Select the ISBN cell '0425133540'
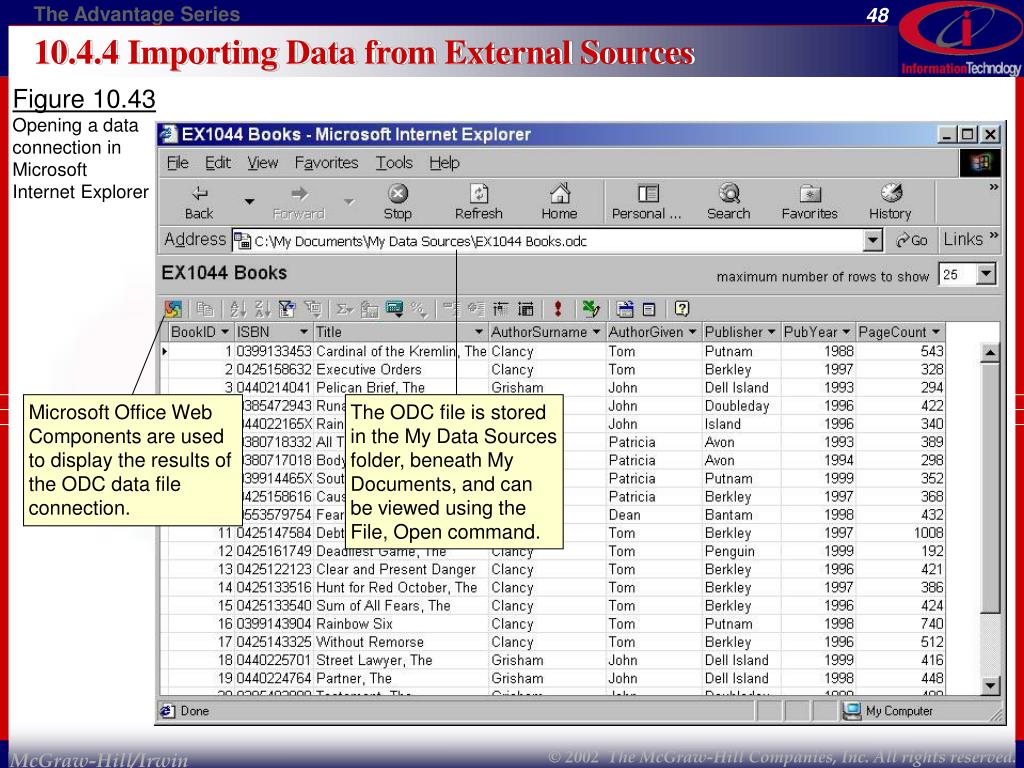1024x768 pixels. (x=274, y=606)
